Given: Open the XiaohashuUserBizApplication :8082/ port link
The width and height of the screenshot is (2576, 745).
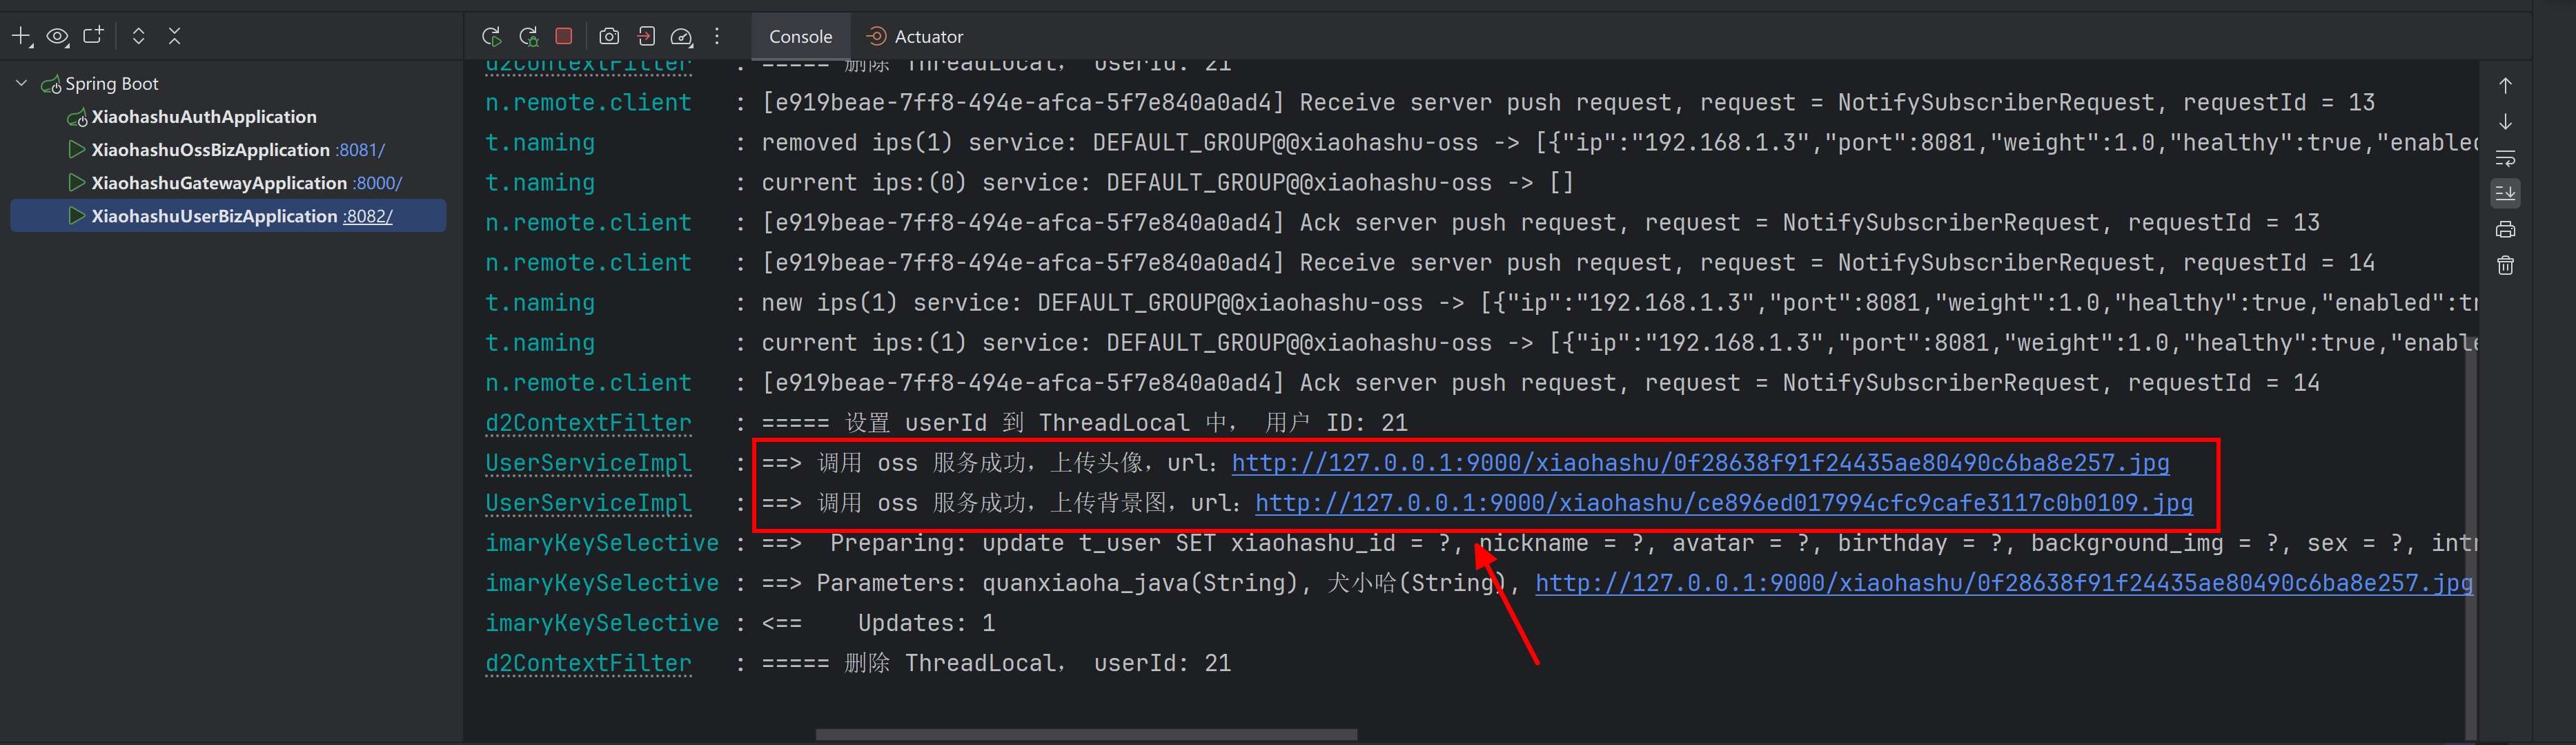Looking at the screenshot, I should click(x=367, y=217).
